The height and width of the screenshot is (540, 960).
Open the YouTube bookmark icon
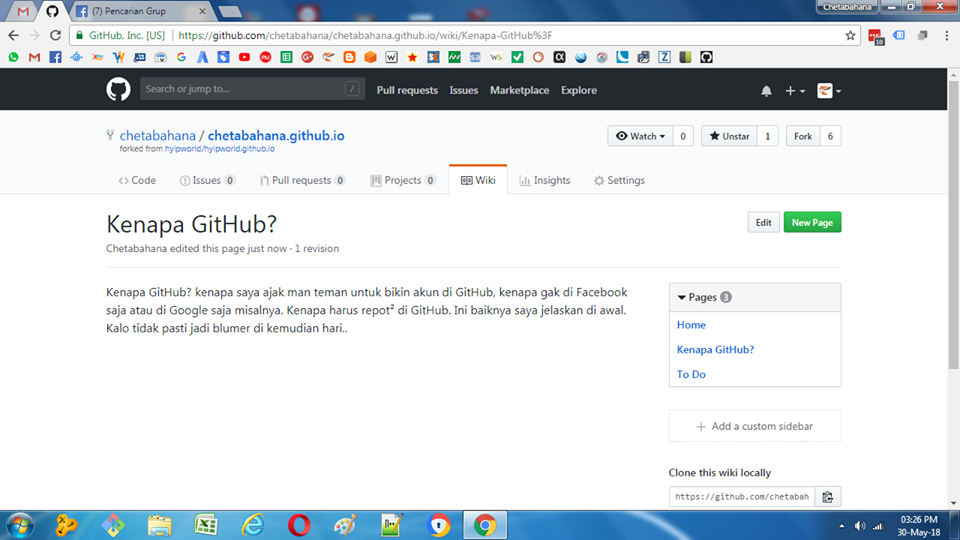(x=244, y=57)
